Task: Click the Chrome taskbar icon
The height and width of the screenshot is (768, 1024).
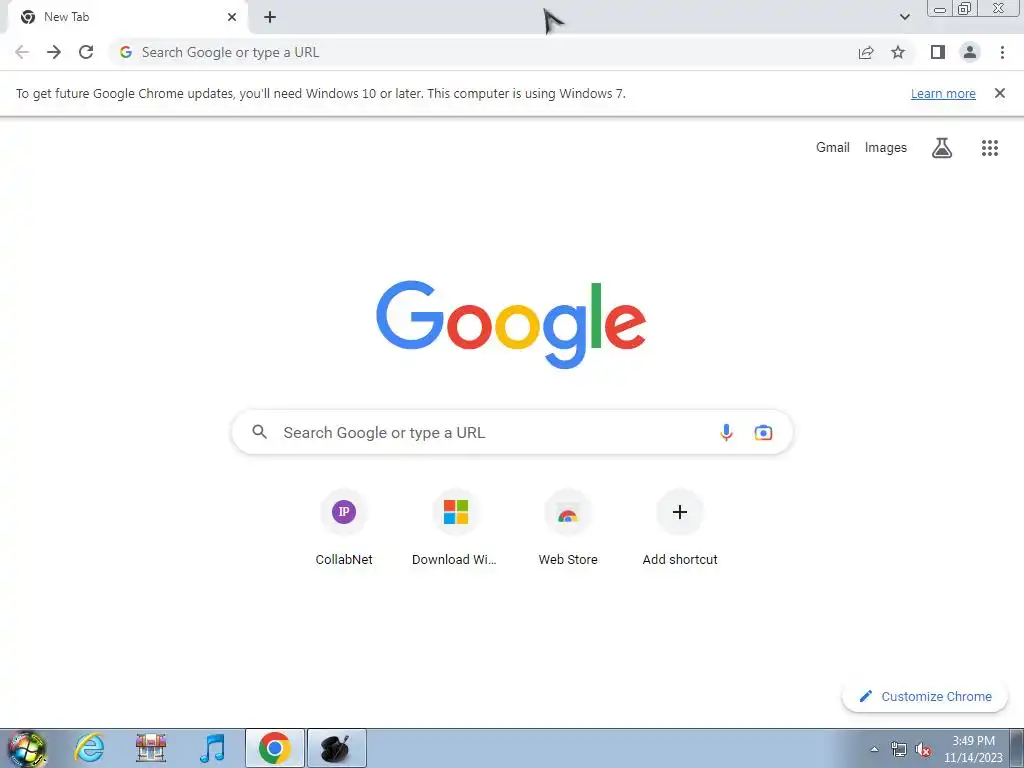Action: (275, 748)
